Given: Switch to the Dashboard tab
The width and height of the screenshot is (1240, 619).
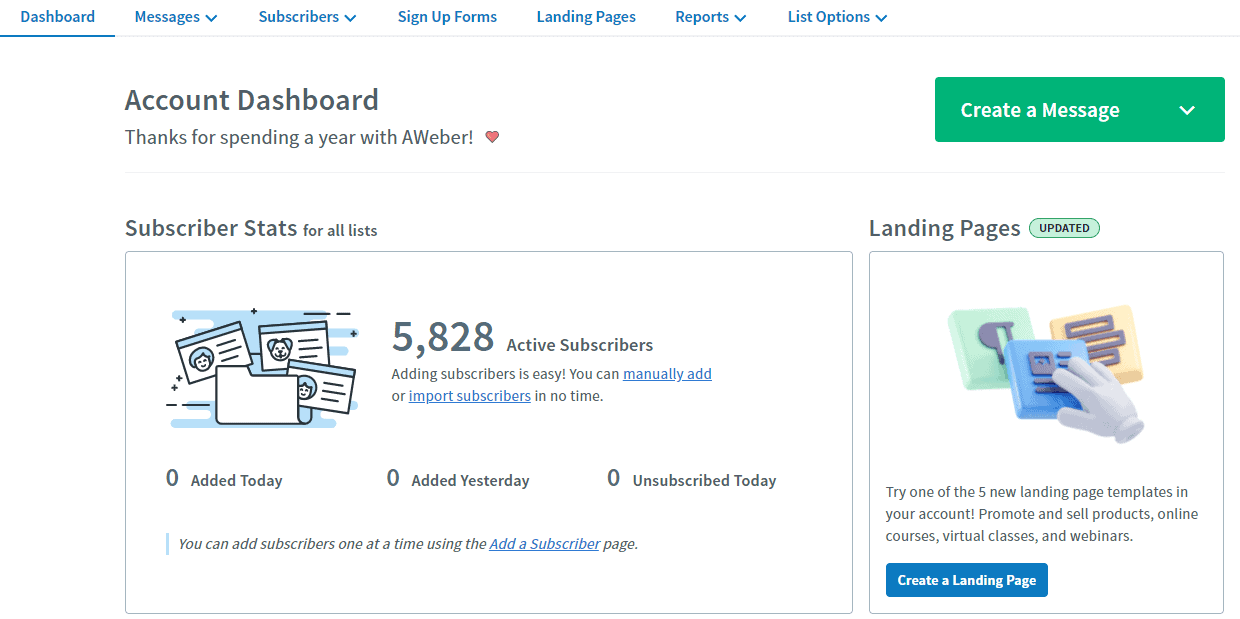Looking at the screenshot, I should pos(57,17).
